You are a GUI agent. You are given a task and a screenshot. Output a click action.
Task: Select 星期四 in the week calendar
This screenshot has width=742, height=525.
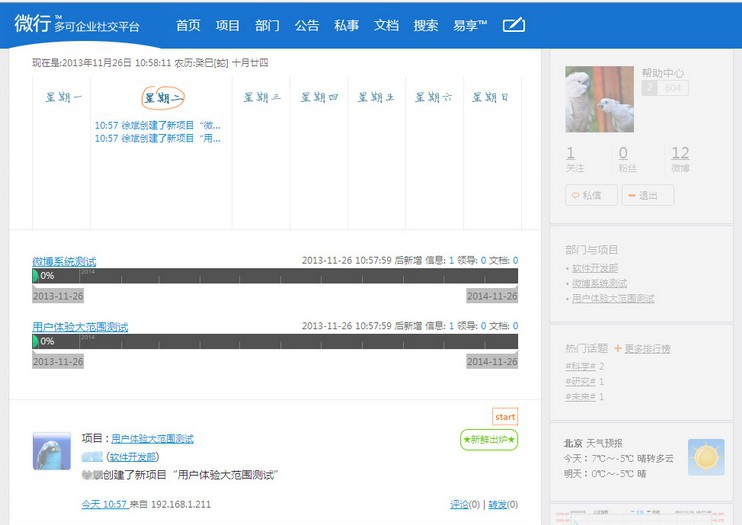[319, 98]
